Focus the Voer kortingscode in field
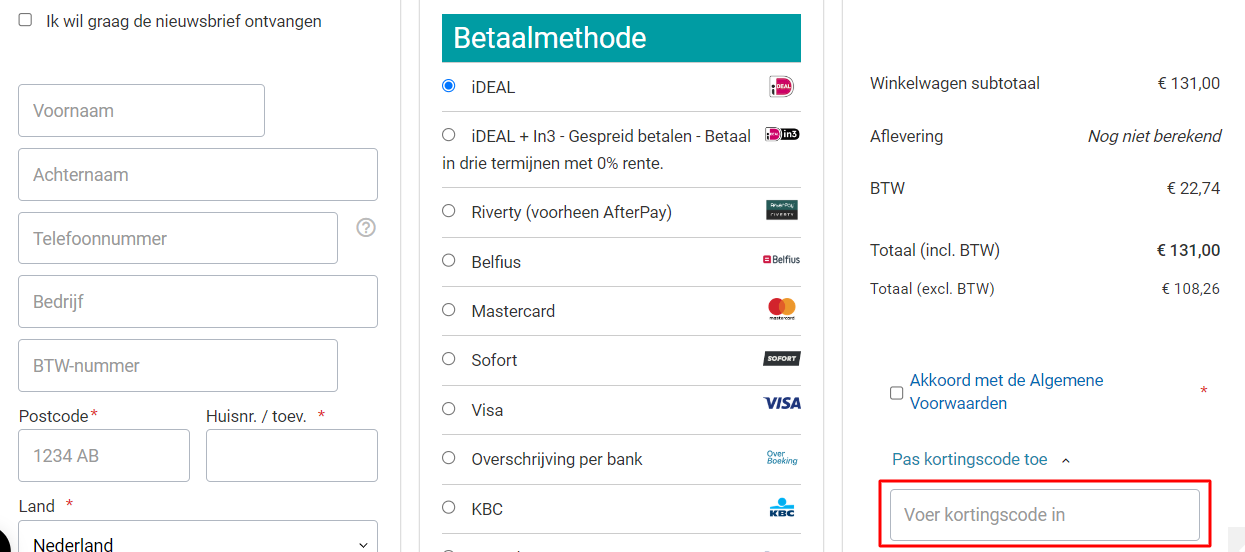The height and width of the screenshot is (552, 1245). tap(1045, 515)
